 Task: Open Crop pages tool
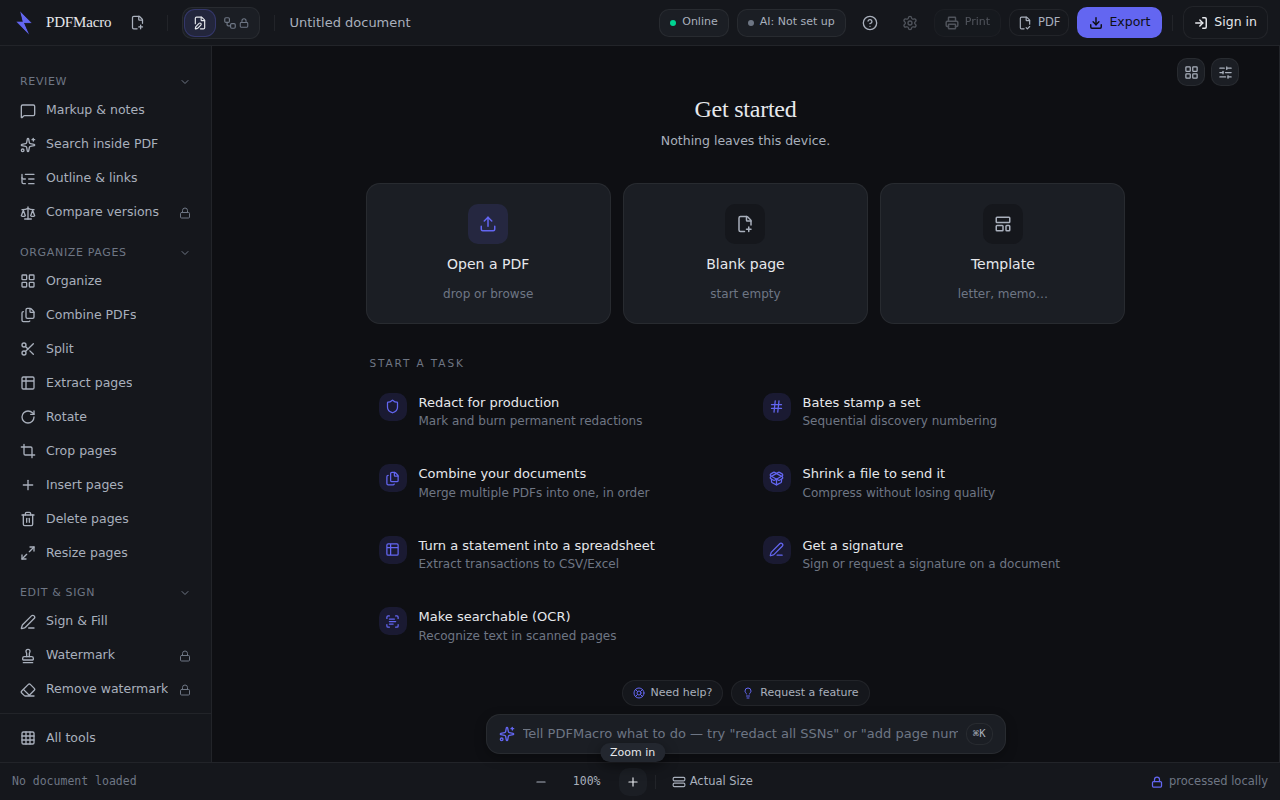point(106,451)
